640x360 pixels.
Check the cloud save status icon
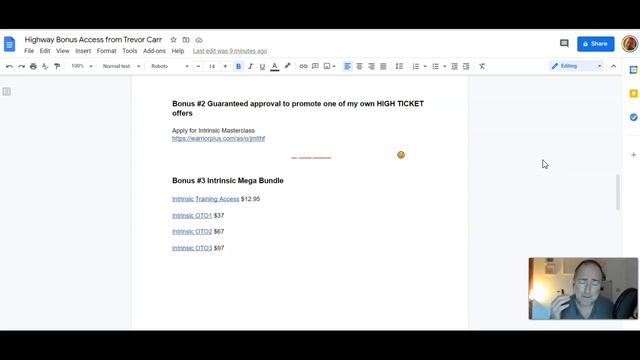[x=199, y=40]
